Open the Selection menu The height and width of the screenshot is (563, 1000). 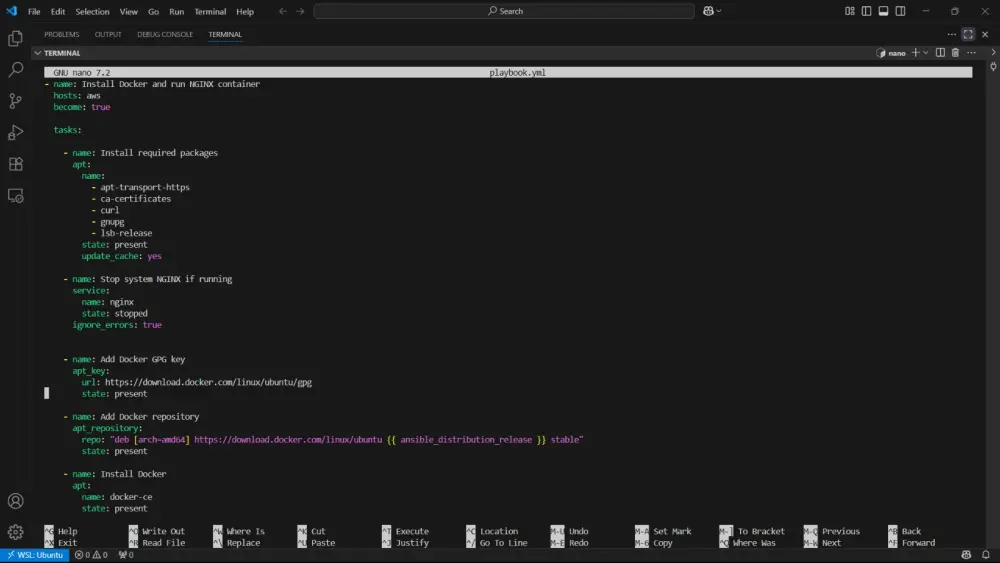(x=92, y=11)
